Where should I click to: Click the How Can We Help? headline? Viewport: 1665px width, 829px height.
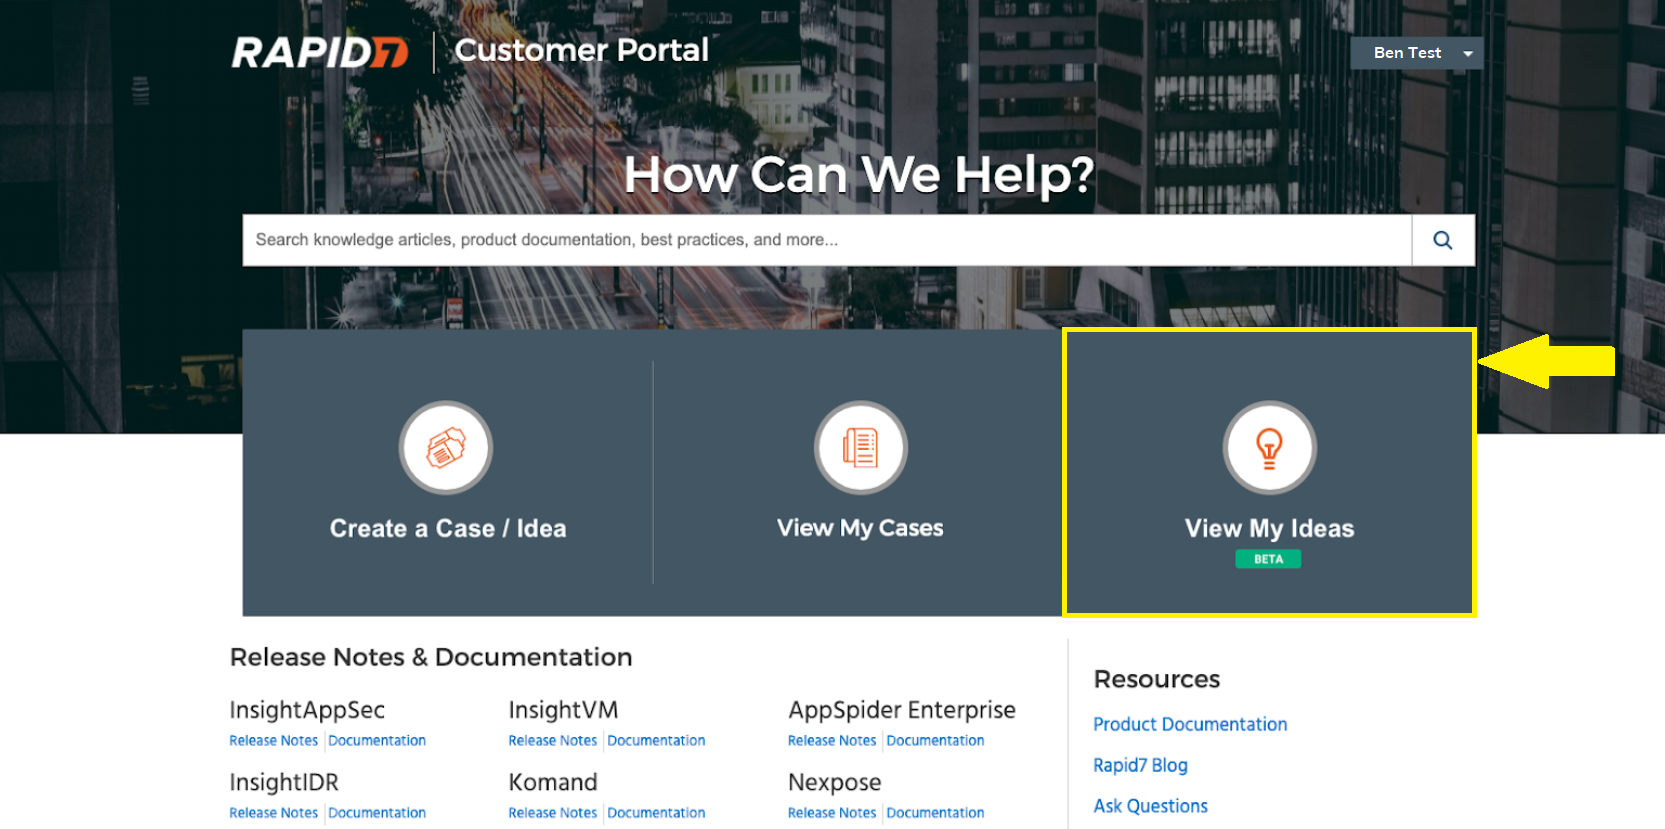[859, 174]
